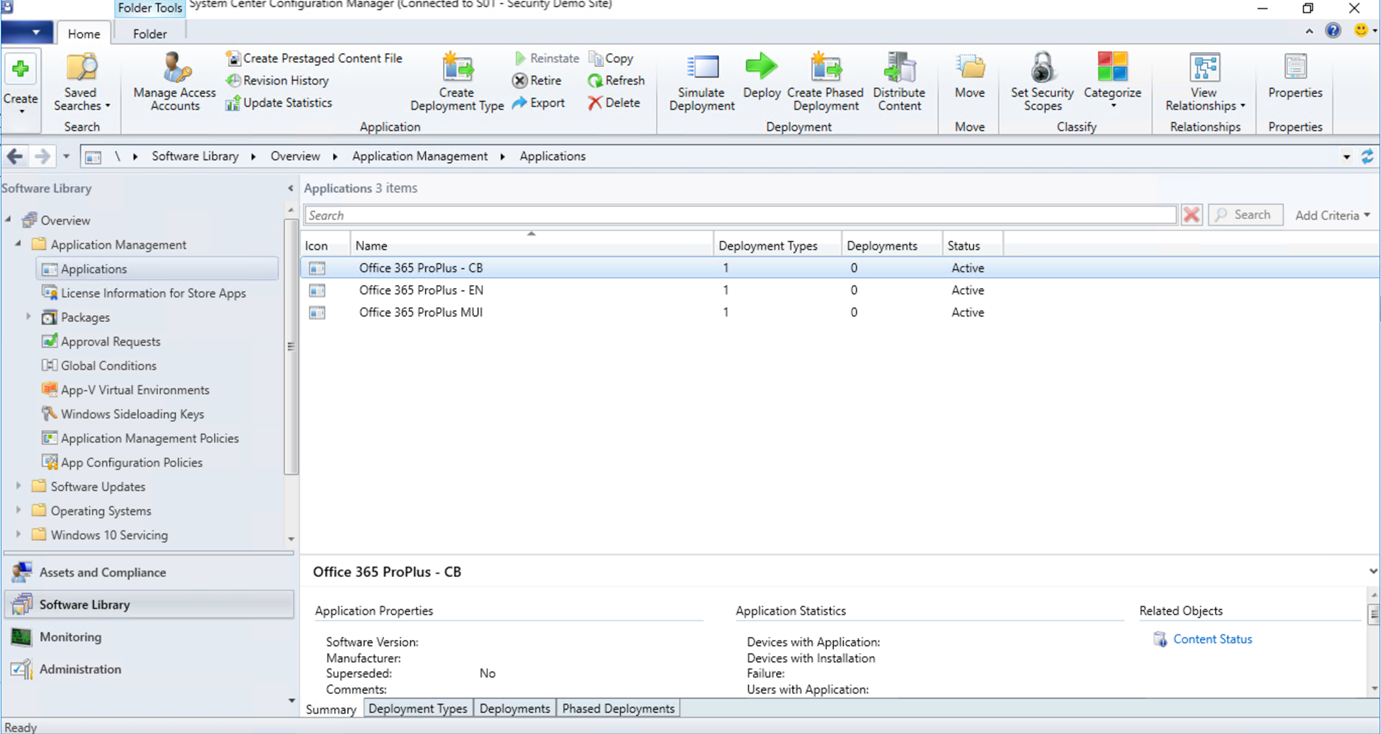Switch to the Home ribbon tab
Viewport: 1381px width, 734px height.
(x=84, y=34)
